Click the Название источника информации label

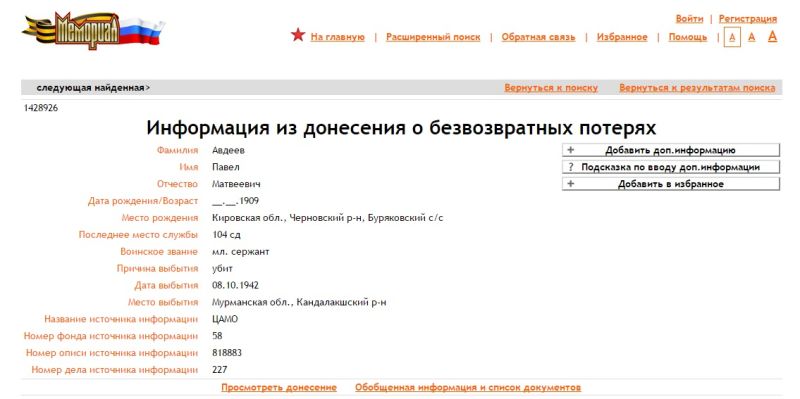coord(121,319)
